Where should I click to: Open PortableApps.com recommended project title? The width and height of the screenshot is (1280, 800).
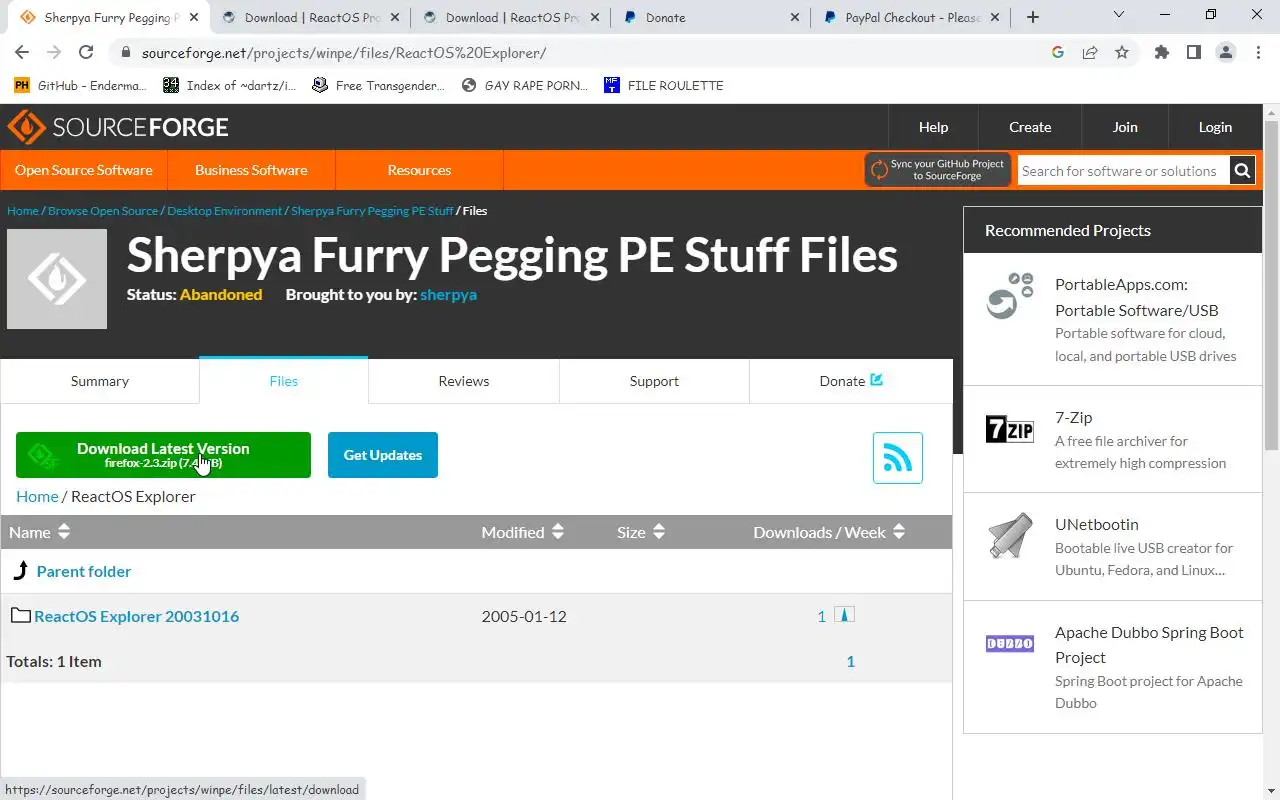(x=1137, y=297)
